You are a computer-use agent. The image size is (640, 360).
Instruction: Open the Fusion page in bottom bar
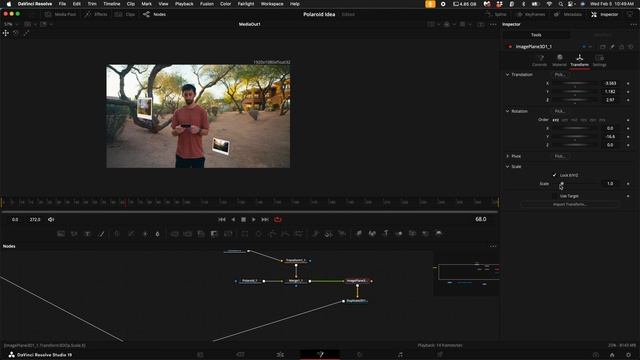(320, 355)
